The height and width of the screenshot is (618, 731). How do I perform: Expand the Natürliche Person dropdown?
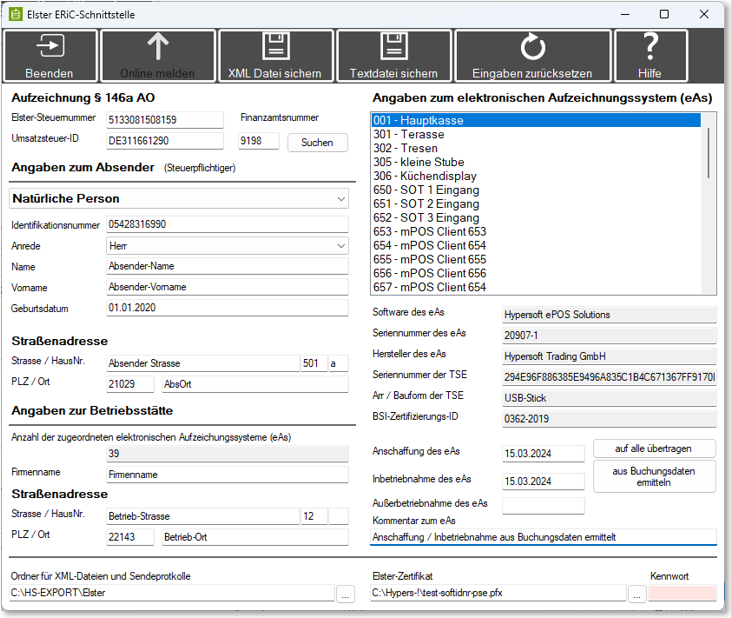point(342,199)
